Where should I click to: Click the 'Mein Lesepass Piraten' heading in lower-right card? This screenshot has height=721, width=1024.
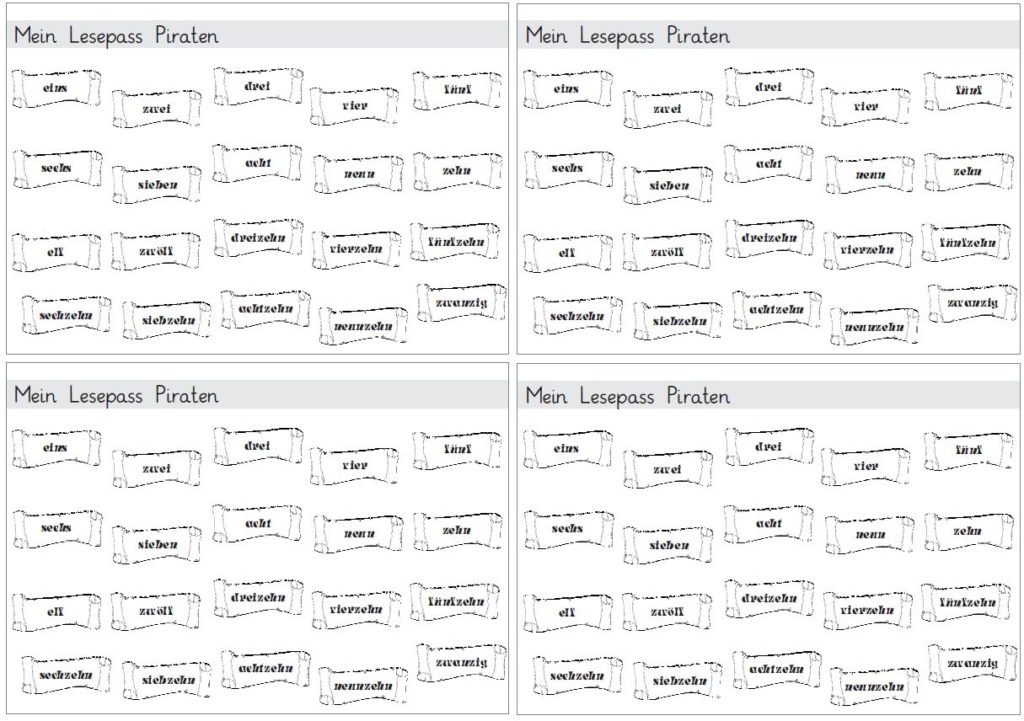pos(628,396)
